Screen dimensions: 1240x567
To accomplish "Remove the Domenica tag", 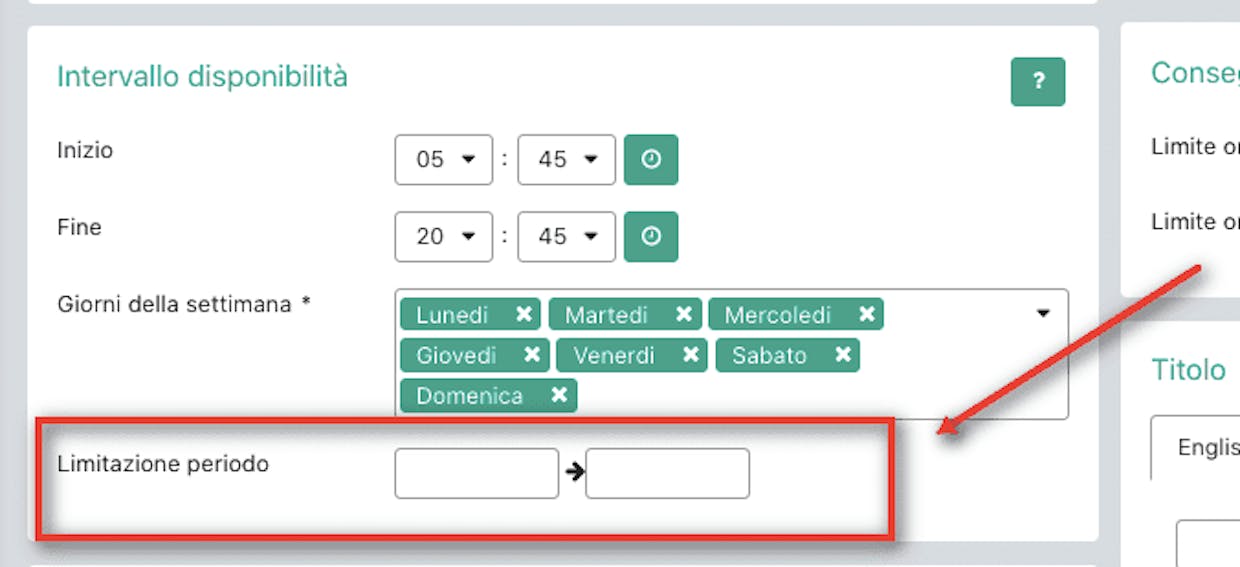I will point(559,395).
